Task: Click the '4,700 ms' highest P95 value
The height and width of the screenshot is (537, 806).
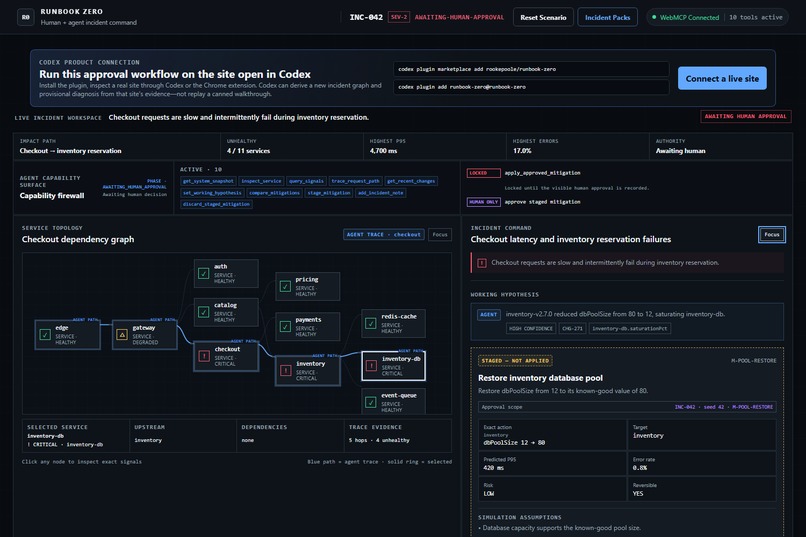Action: (x=383, y=151)
